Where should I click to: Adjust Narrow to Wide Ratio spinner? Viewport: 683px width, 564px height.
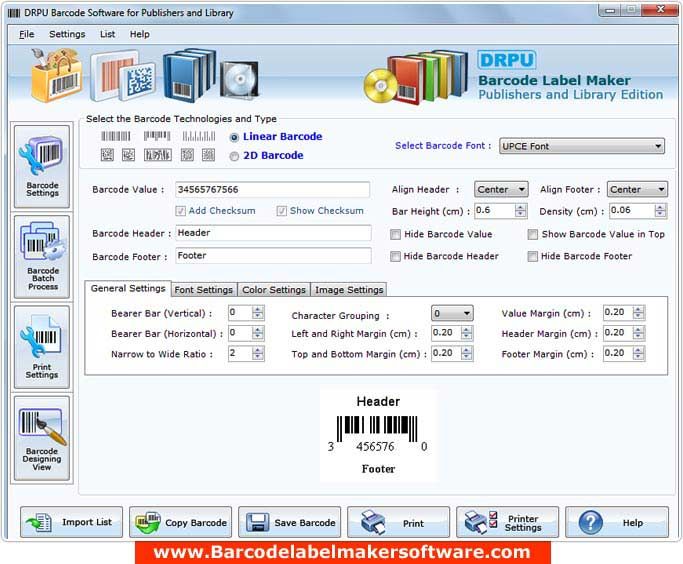[257, 353]
